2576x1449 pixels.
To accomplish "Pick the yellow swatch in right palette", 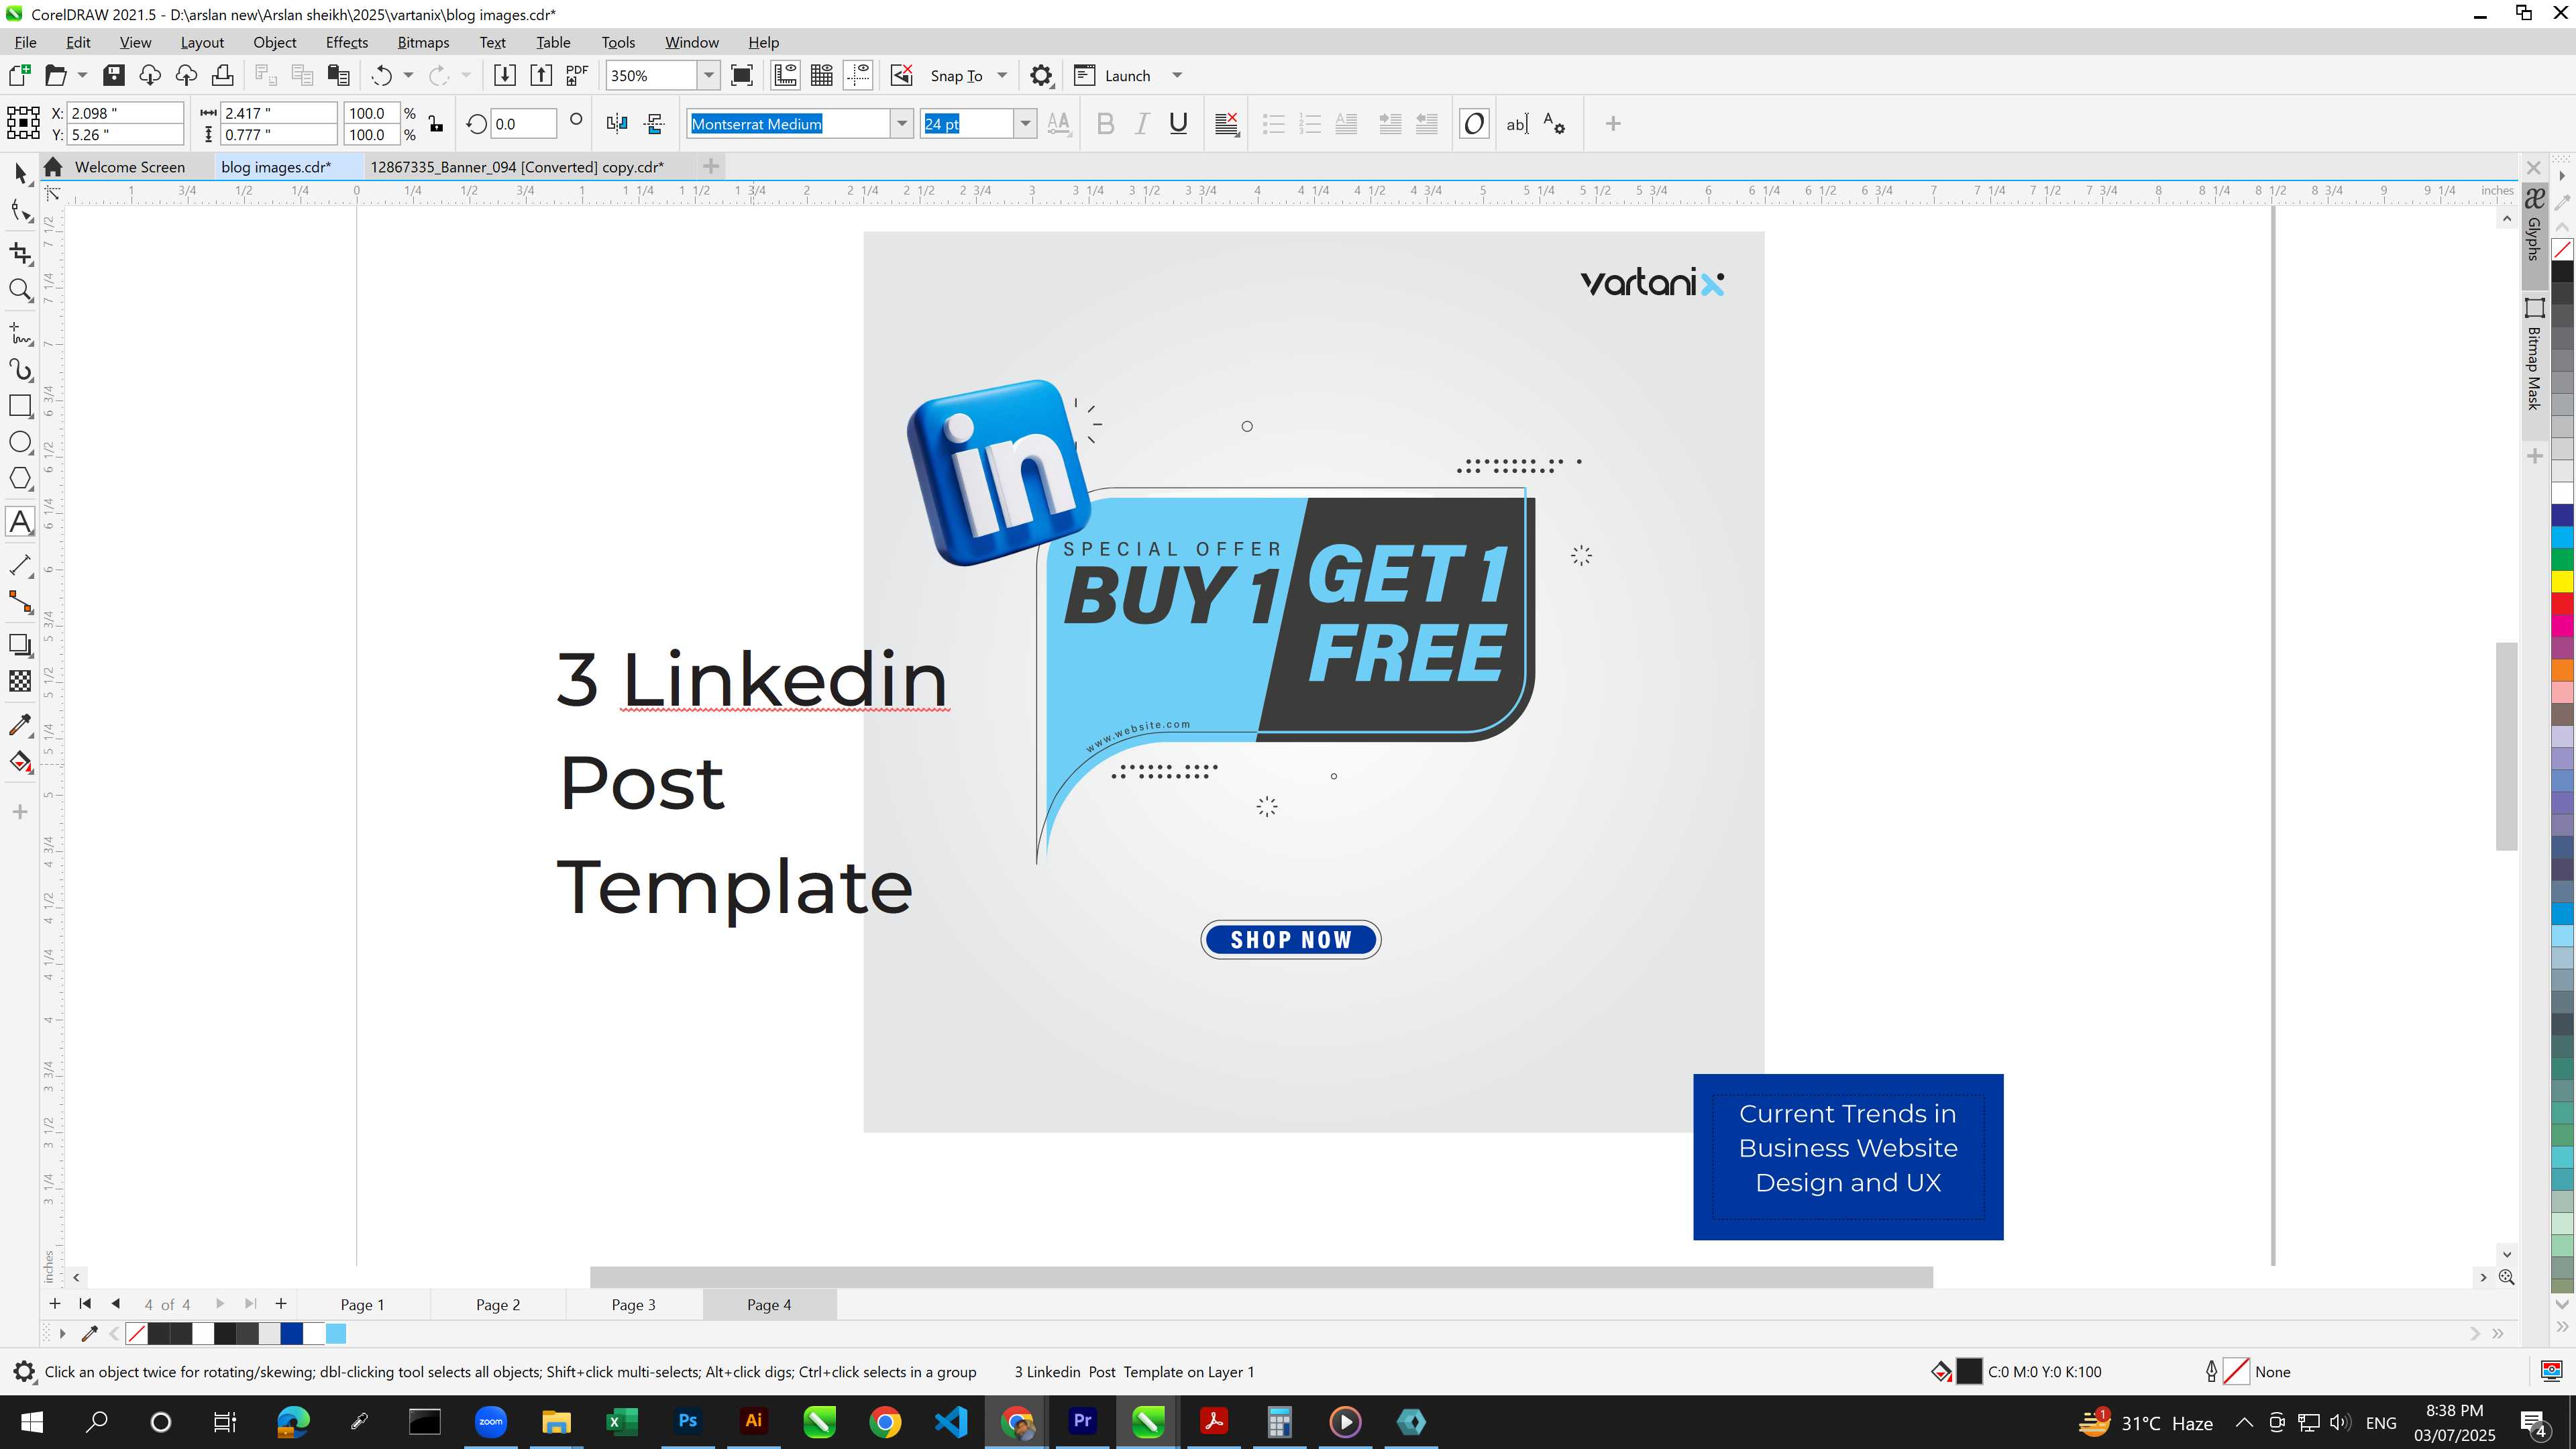I will [2562, 581].
